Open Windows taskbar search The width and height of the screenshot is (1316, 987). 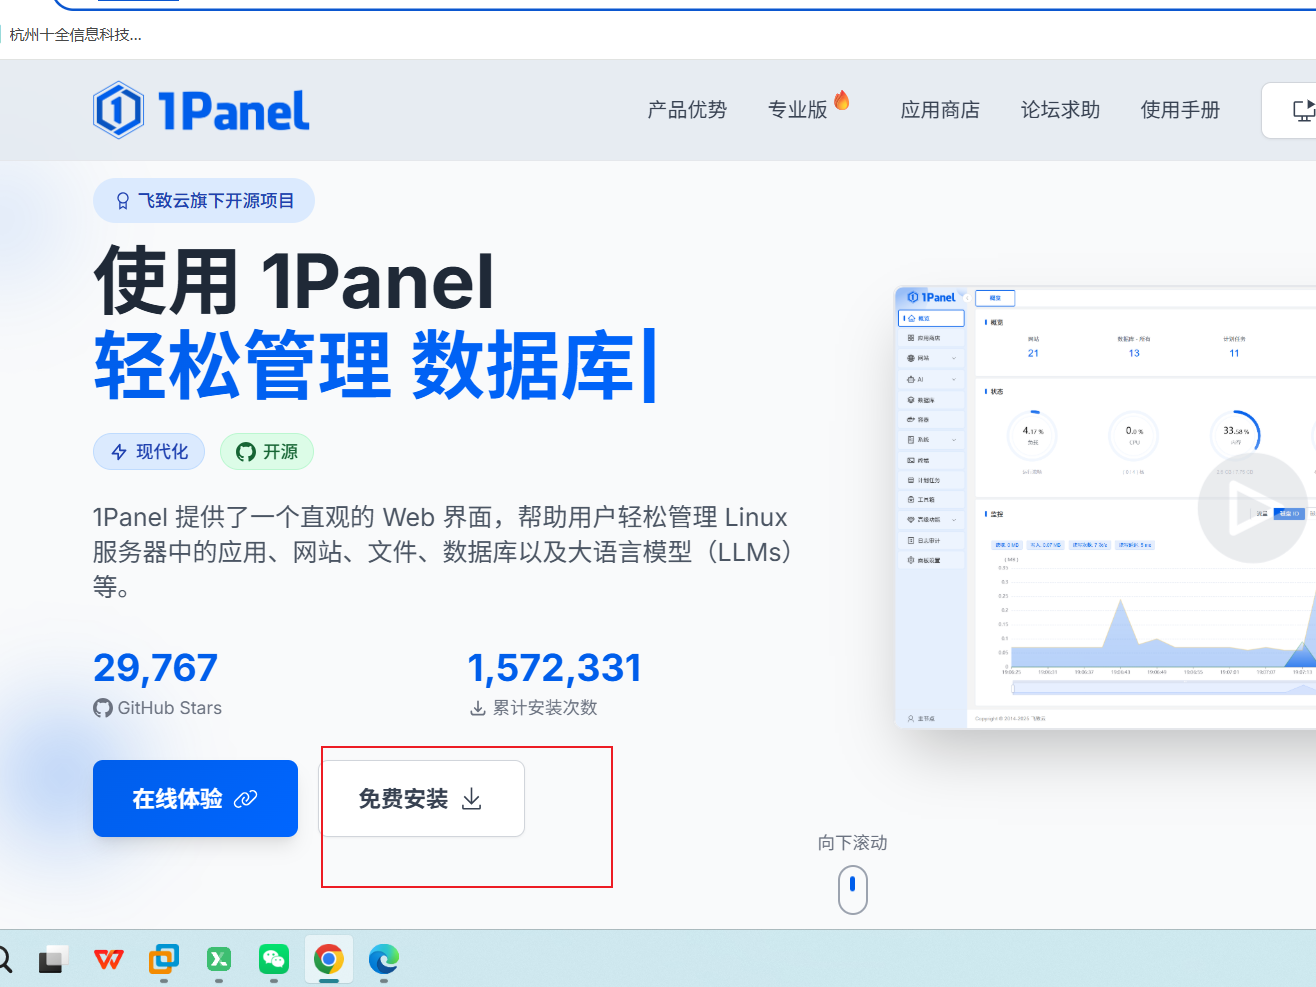tap(3, 960)
